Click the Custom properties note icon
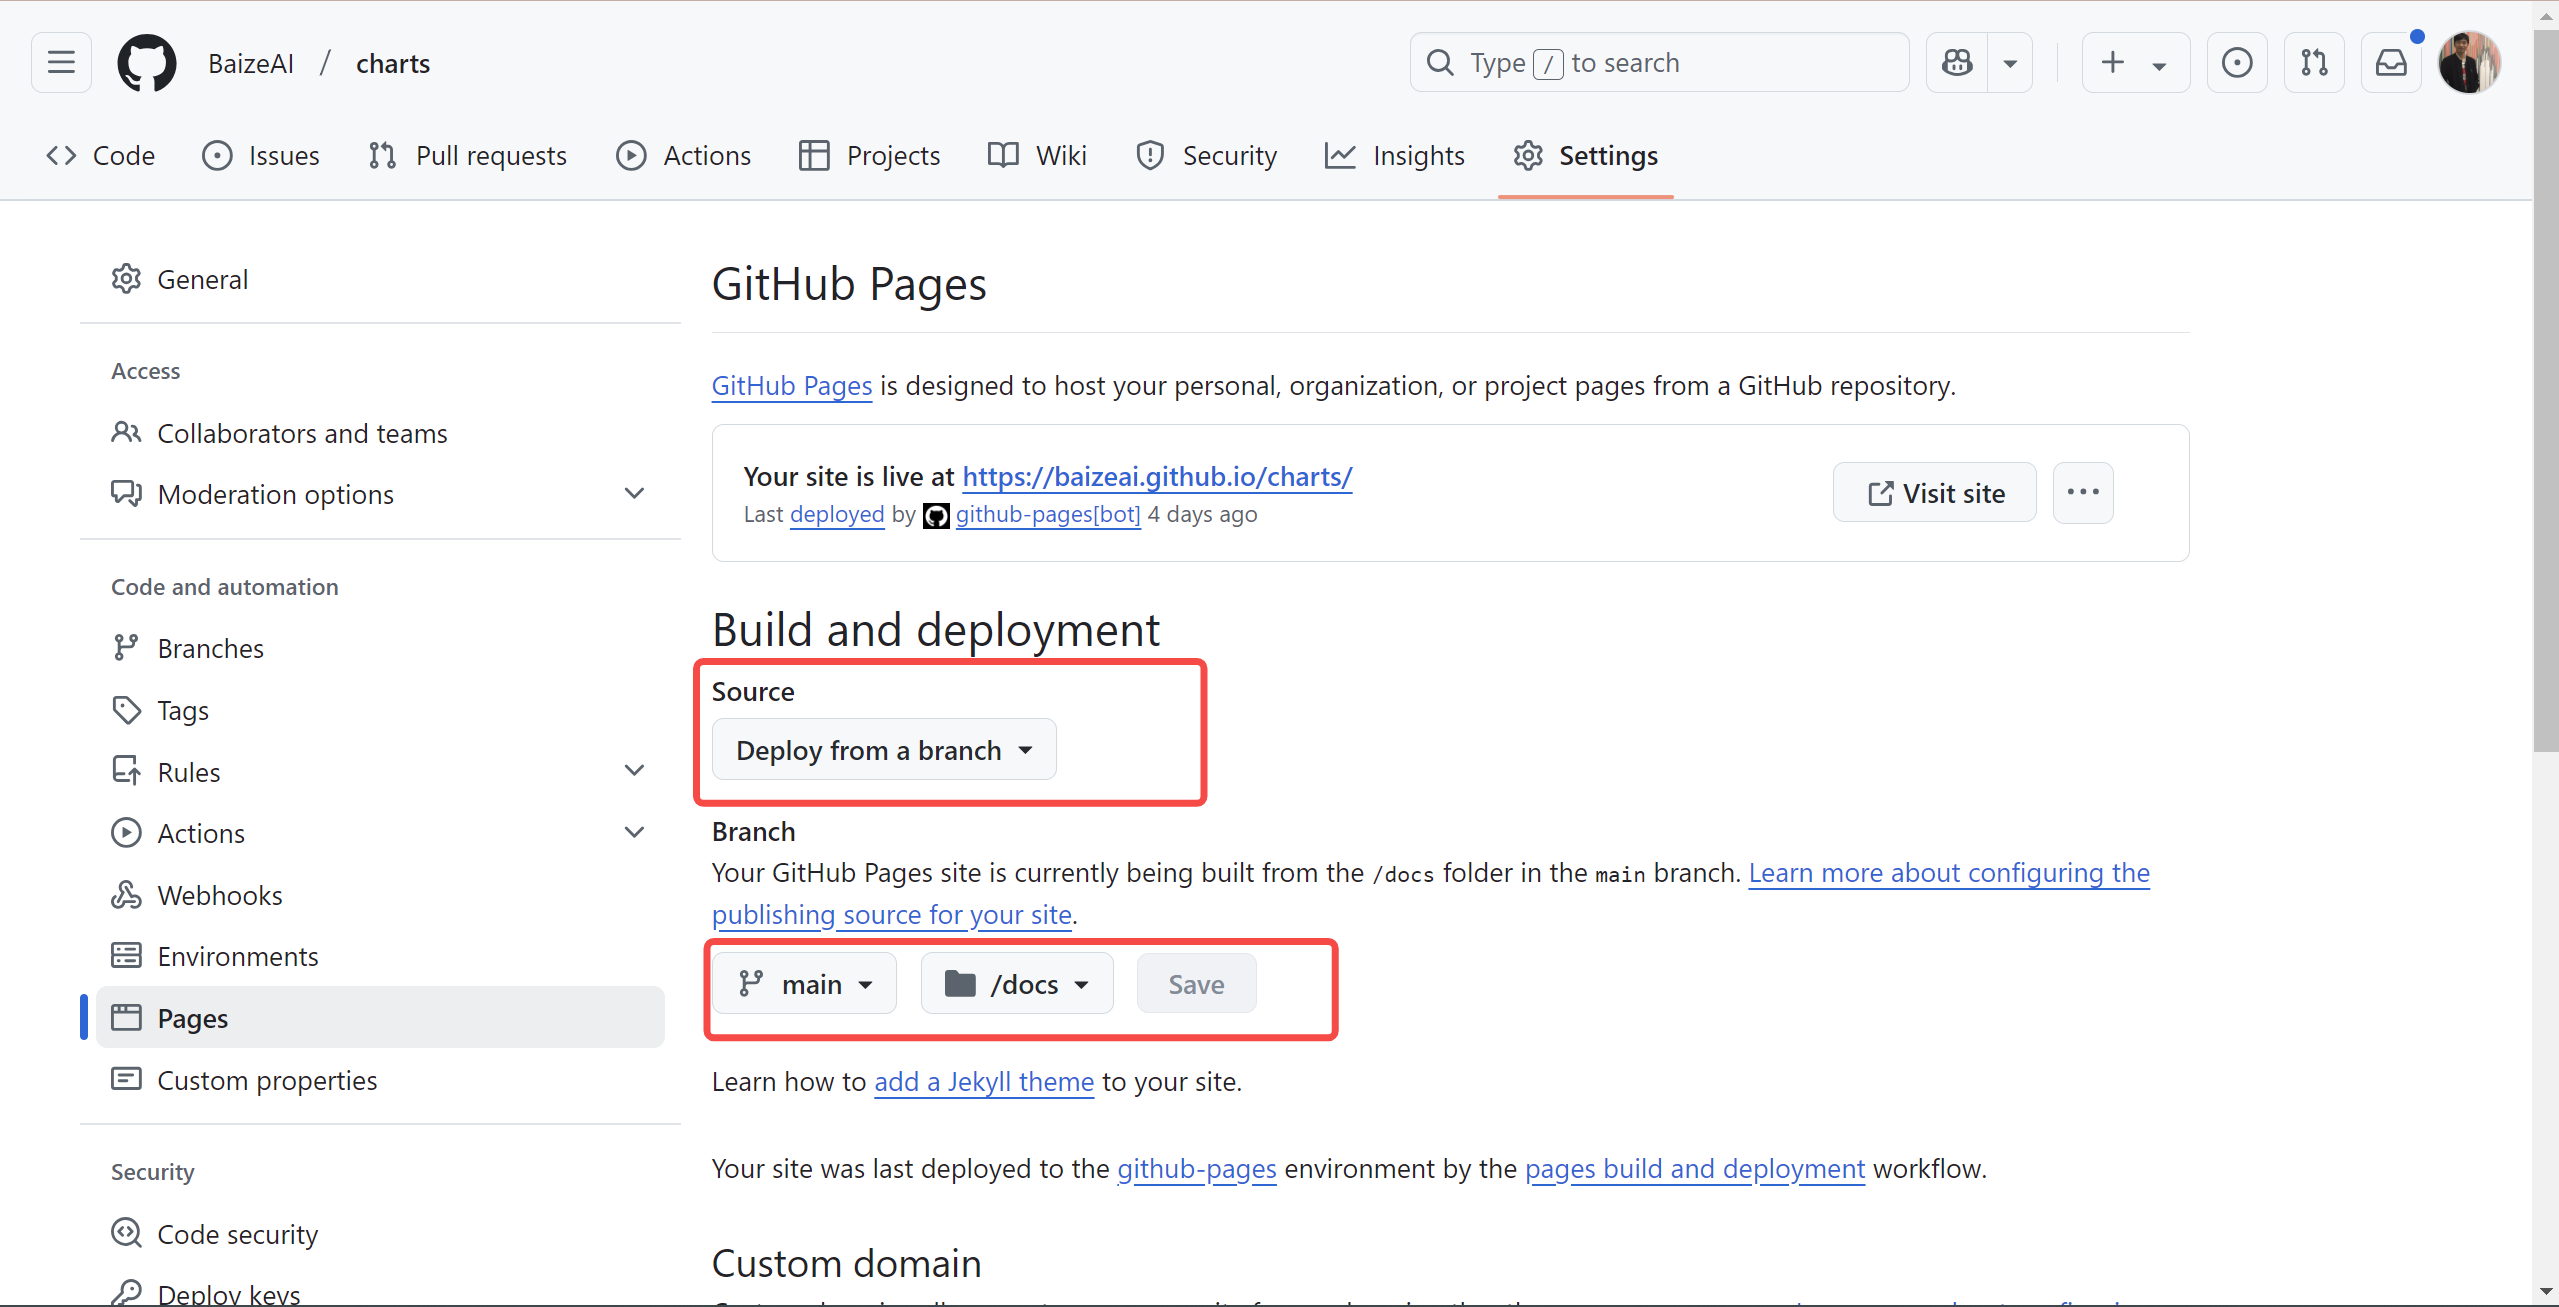 click(x=126, y=1079)
